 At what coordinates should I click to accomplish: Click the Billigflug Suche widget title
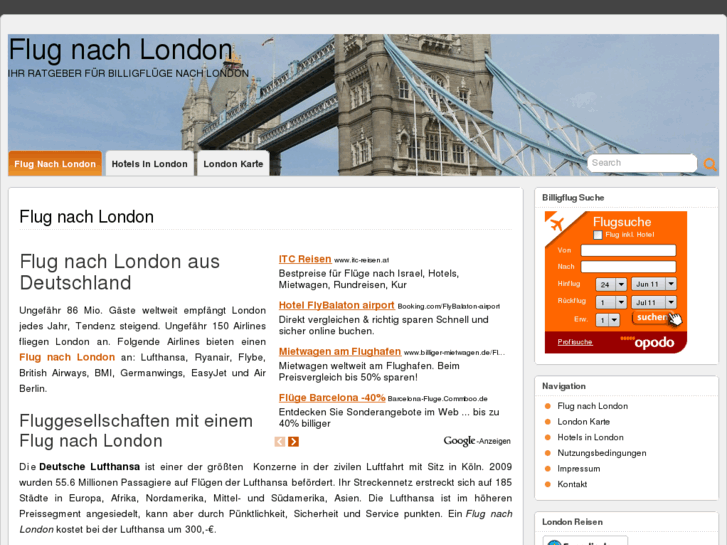[x=573, y=198]
